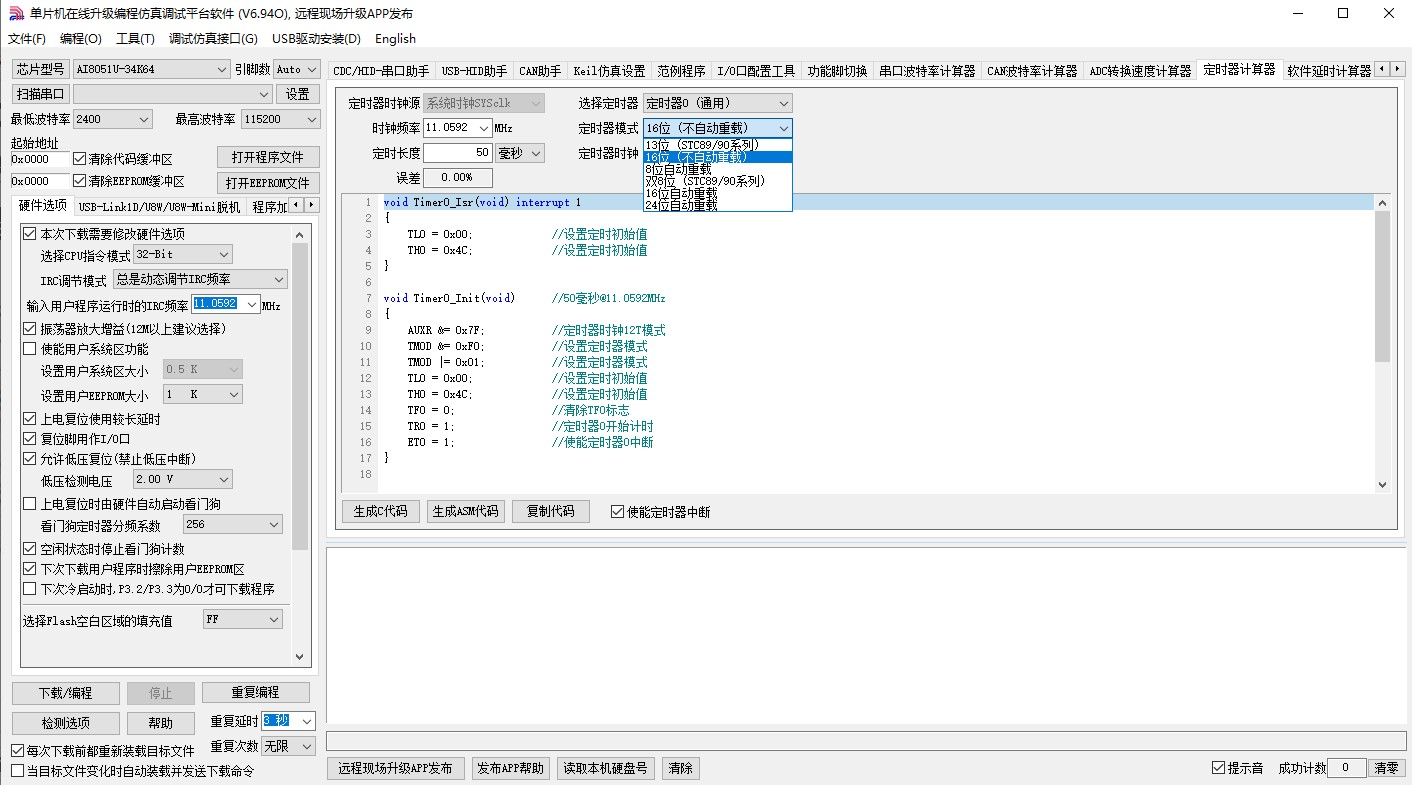Toggle '复位脚用作I/O口' checkbox
The image size is (1412, 785).
coord(29,439)
